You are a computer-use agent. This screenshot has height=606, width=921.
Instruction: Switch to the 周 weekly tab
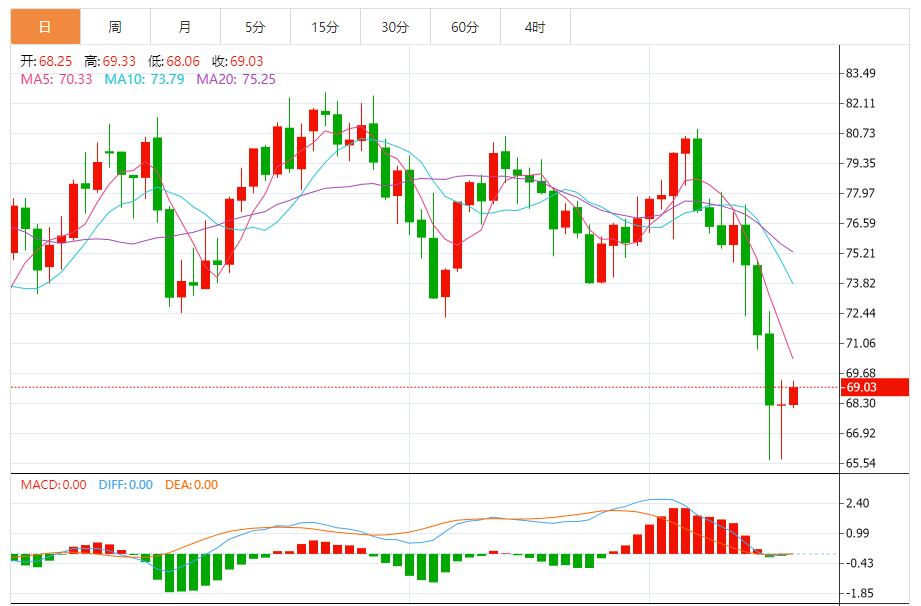(115, 27)
